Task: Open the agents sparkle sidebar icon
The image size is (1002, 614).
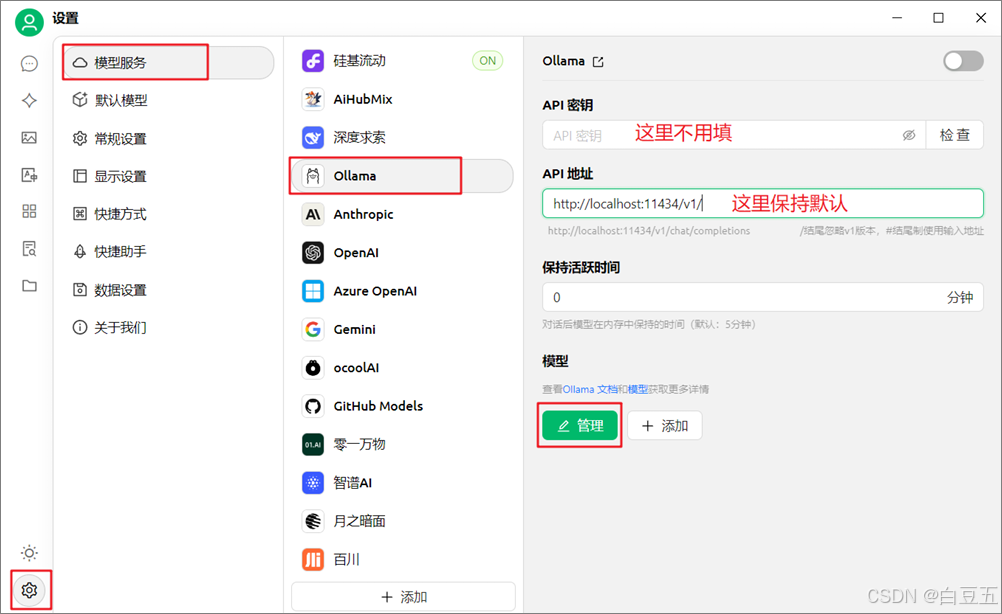Action: [29, 100]
